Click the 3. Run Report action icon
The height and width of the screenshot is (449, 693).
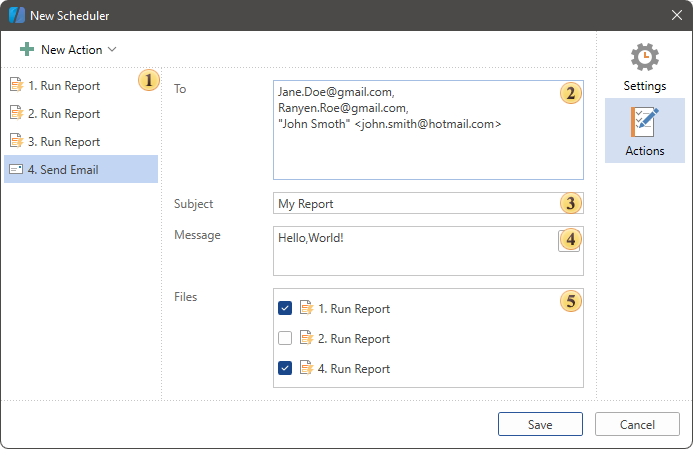[16, 142]
